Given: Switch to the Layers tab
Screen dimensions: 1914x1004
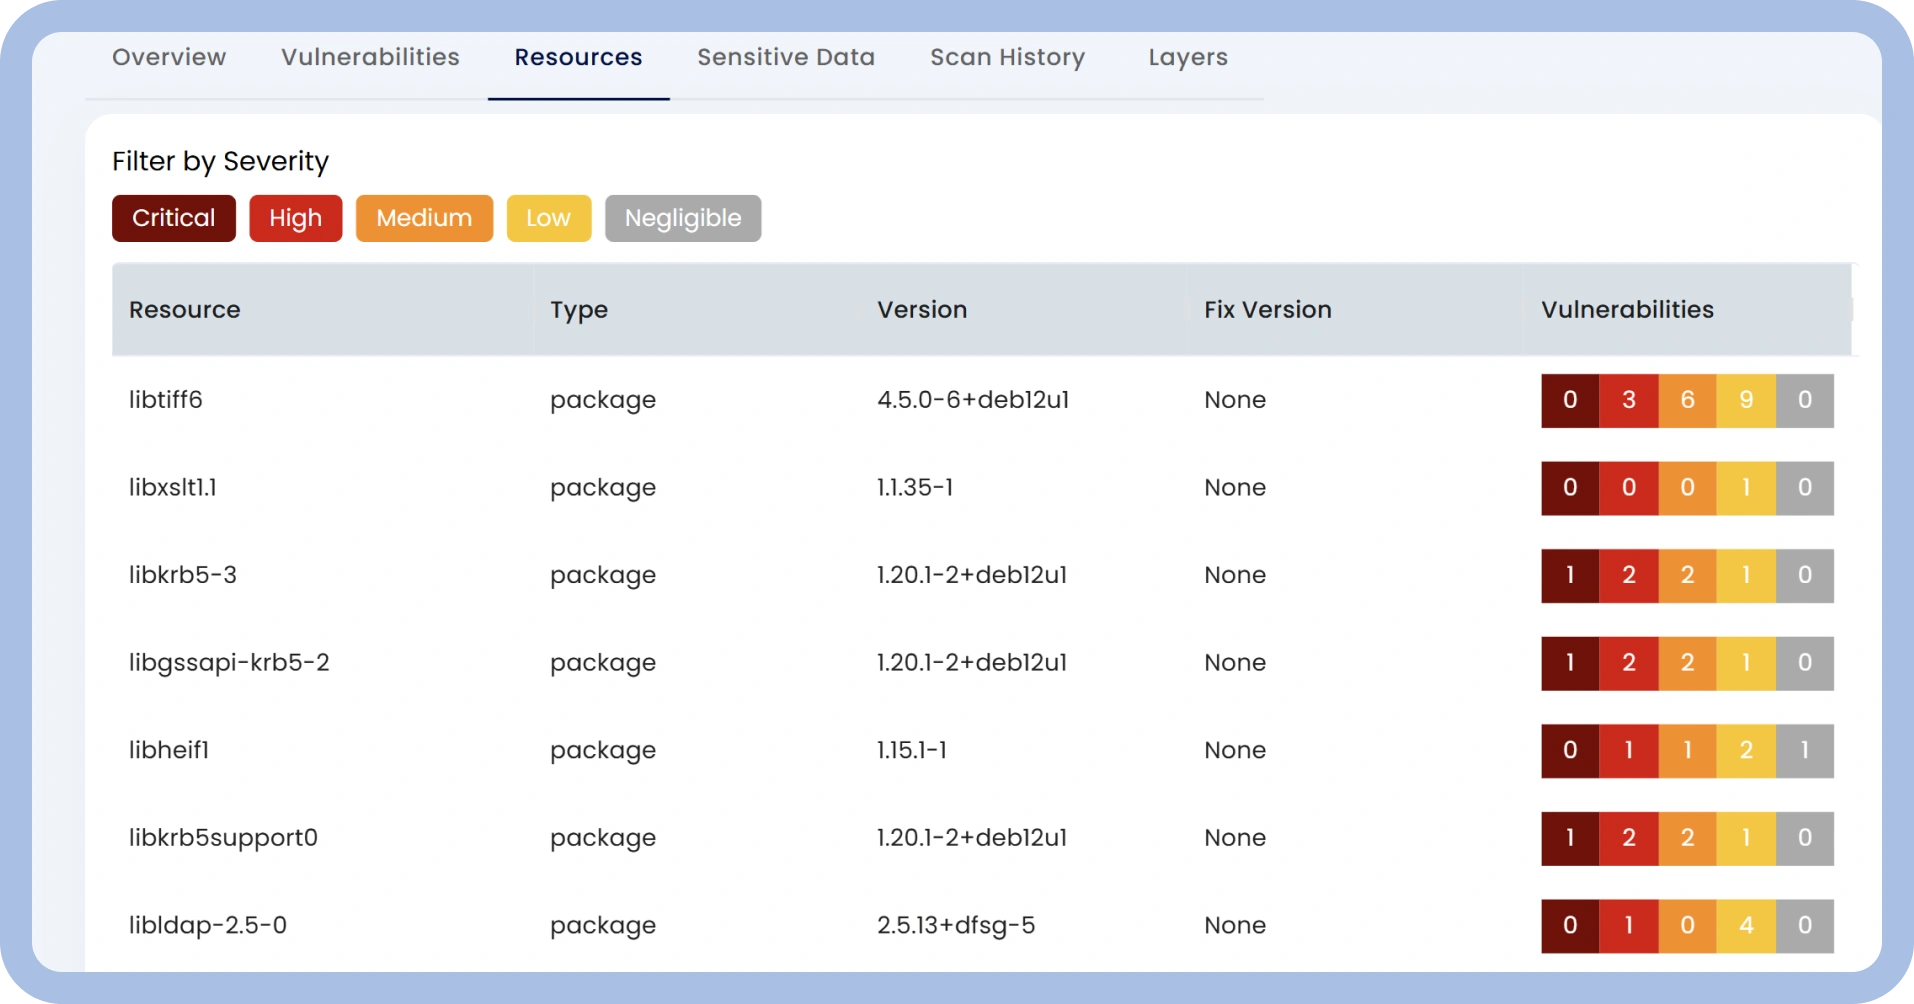Looking at the screenshot, I should (x=1186, y=57).
